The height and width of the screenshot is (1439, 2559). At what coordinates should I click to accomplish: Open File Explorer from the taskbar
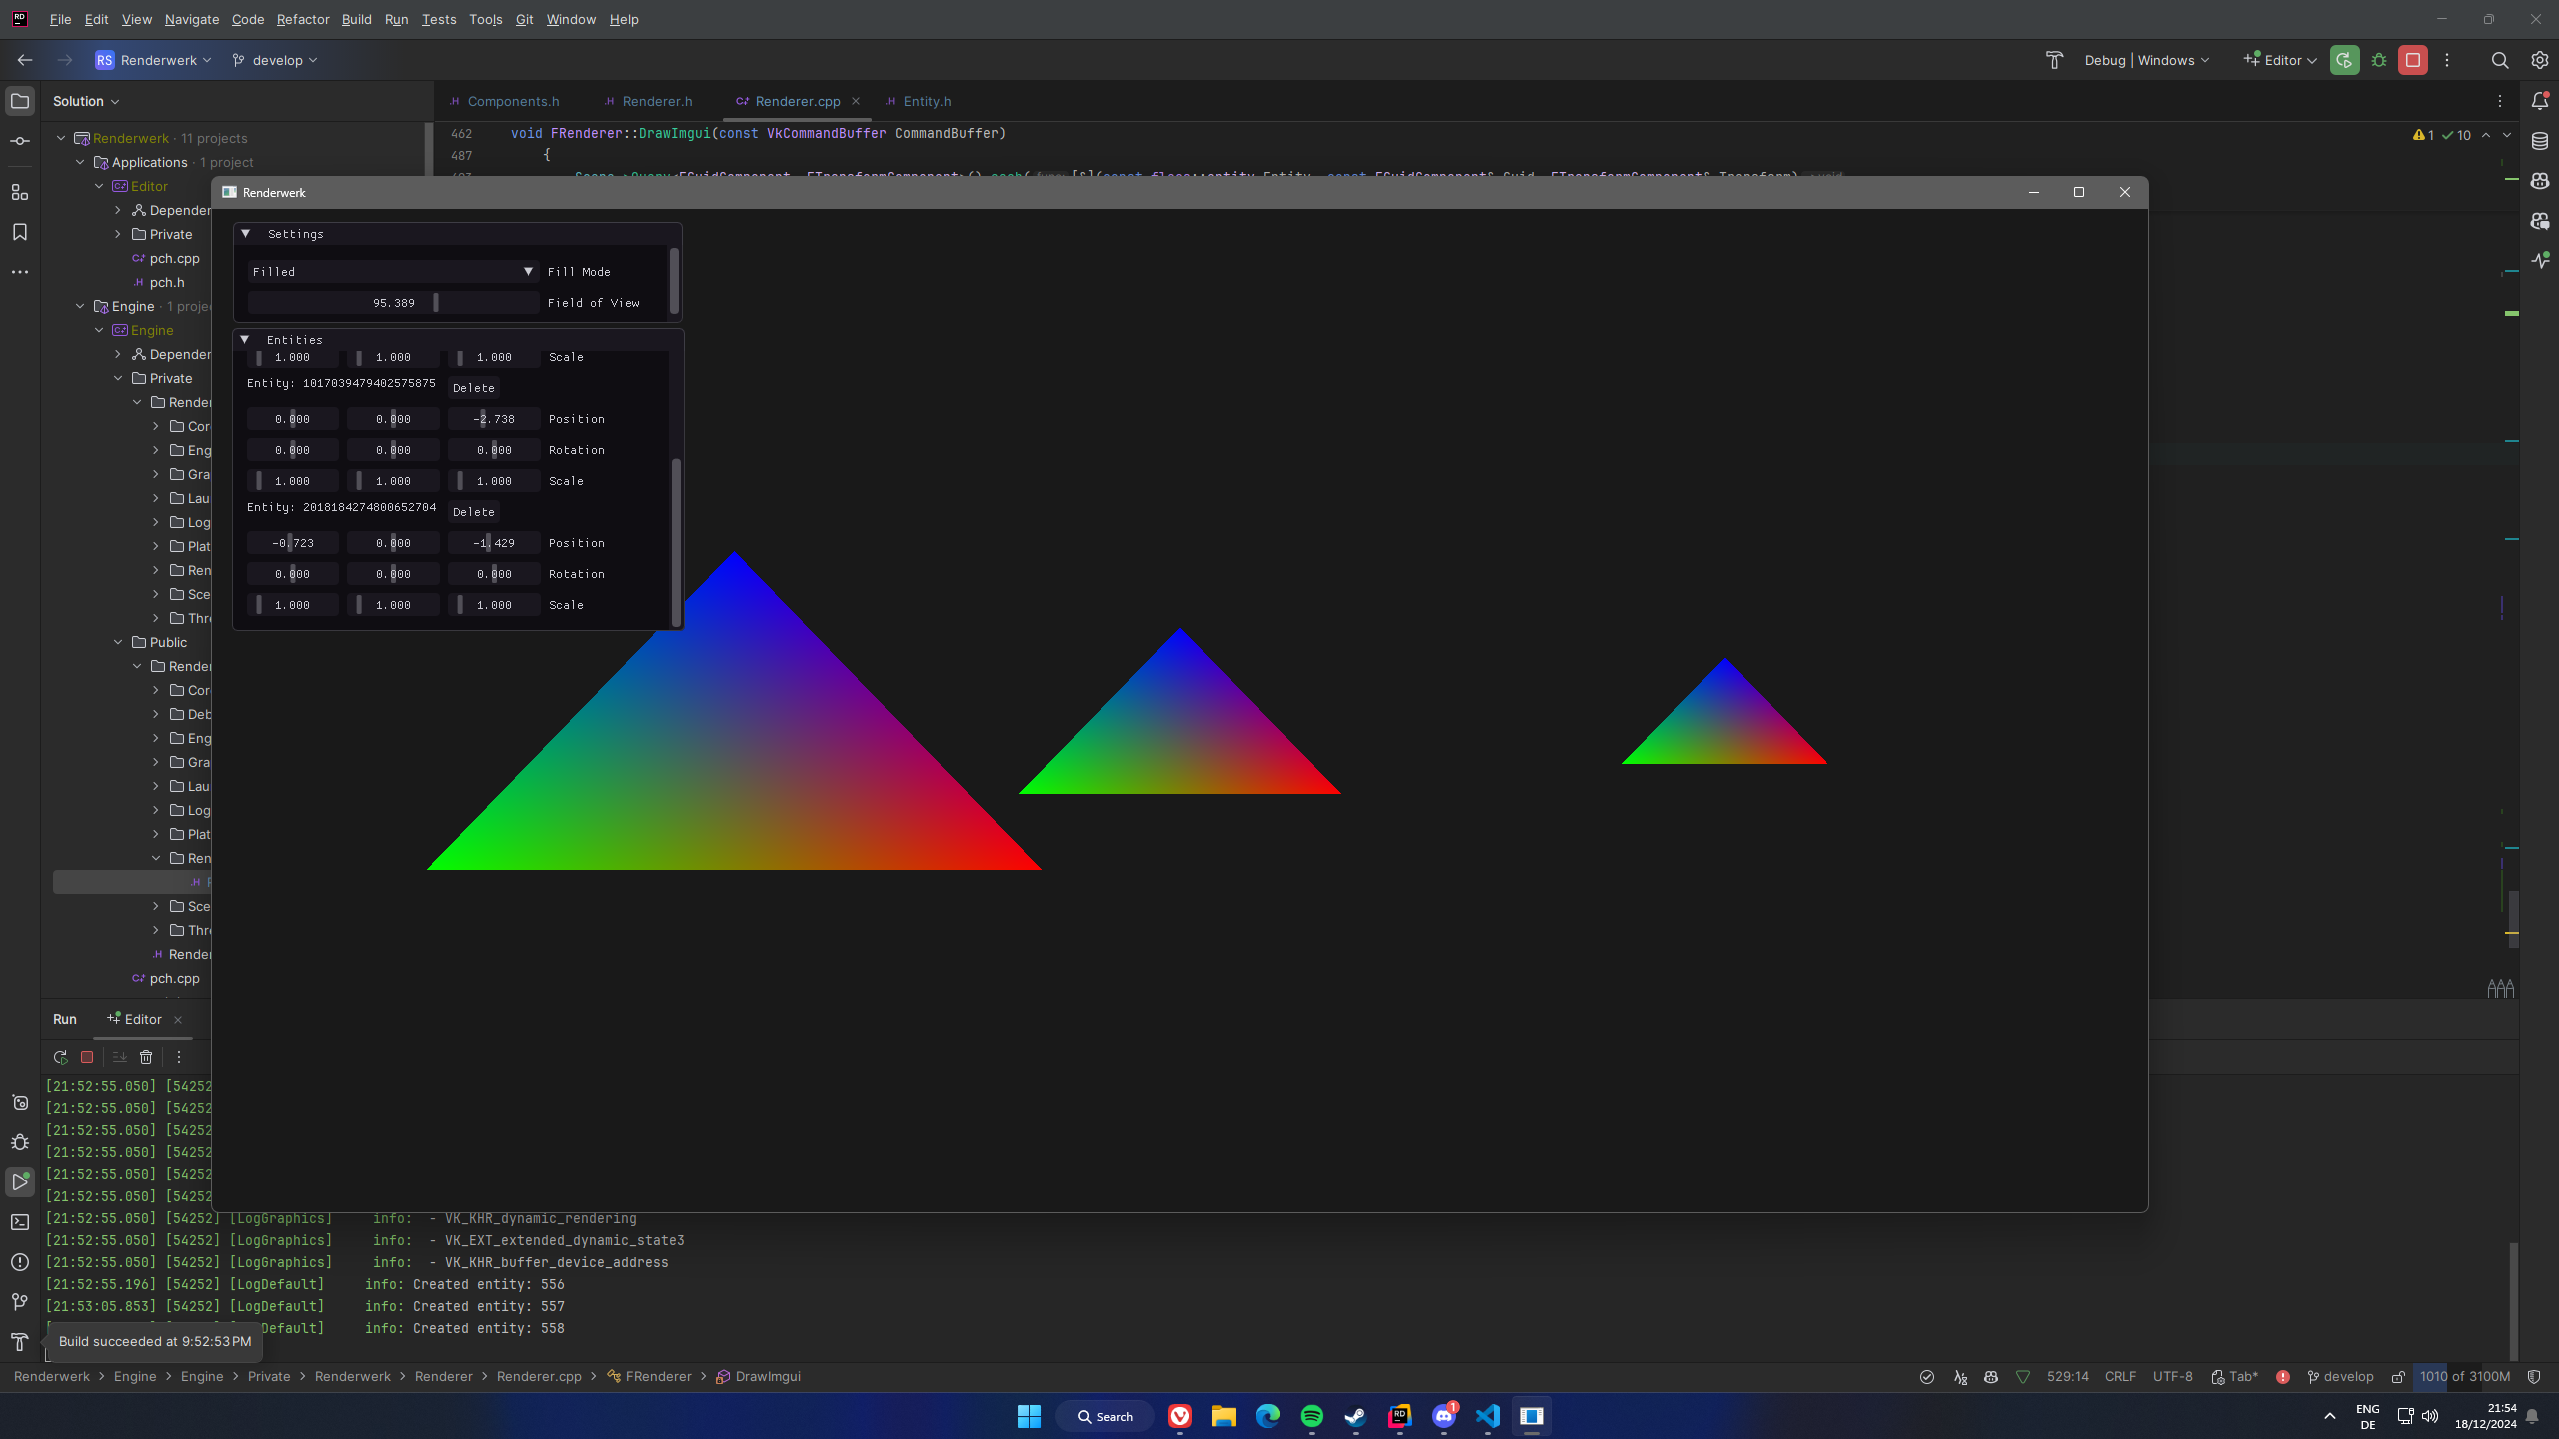pos(1223,1416)
